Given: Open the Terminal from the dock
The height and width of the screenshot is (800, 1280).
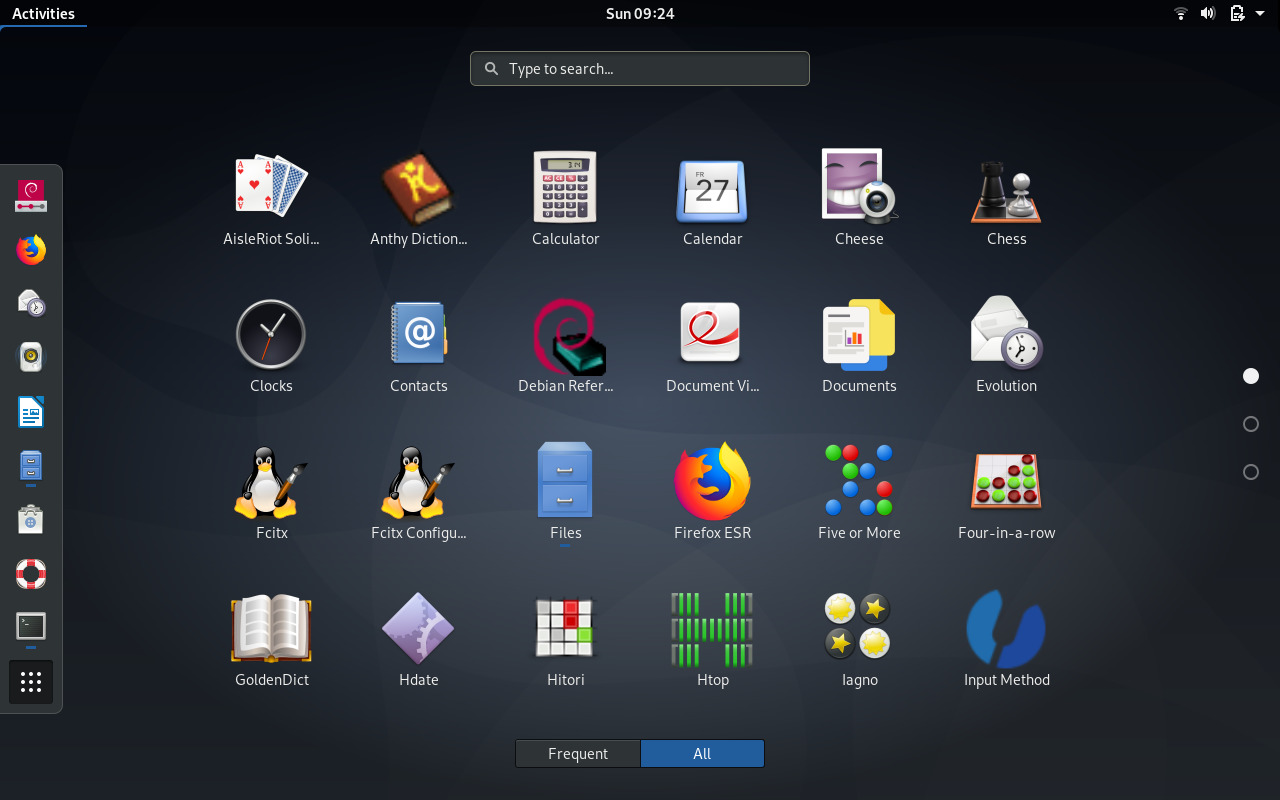Looking at the screenshot, I should pos(30,628).
